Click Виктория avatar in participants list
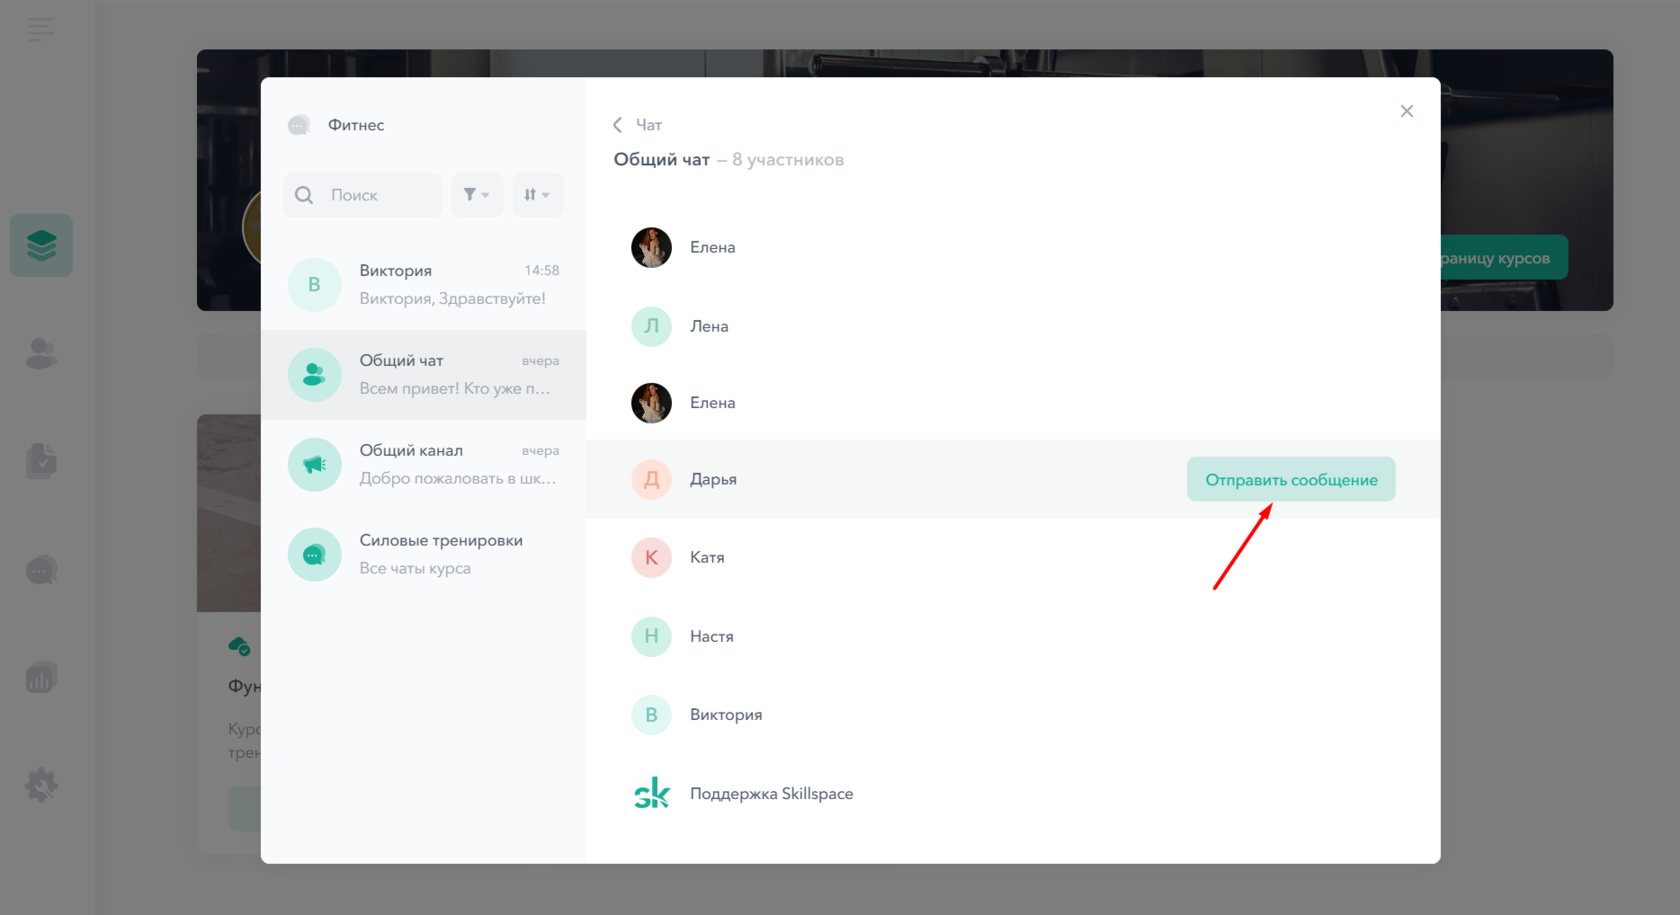The width and height of the screenshot is (1680, 915). (x=651, y=715)
